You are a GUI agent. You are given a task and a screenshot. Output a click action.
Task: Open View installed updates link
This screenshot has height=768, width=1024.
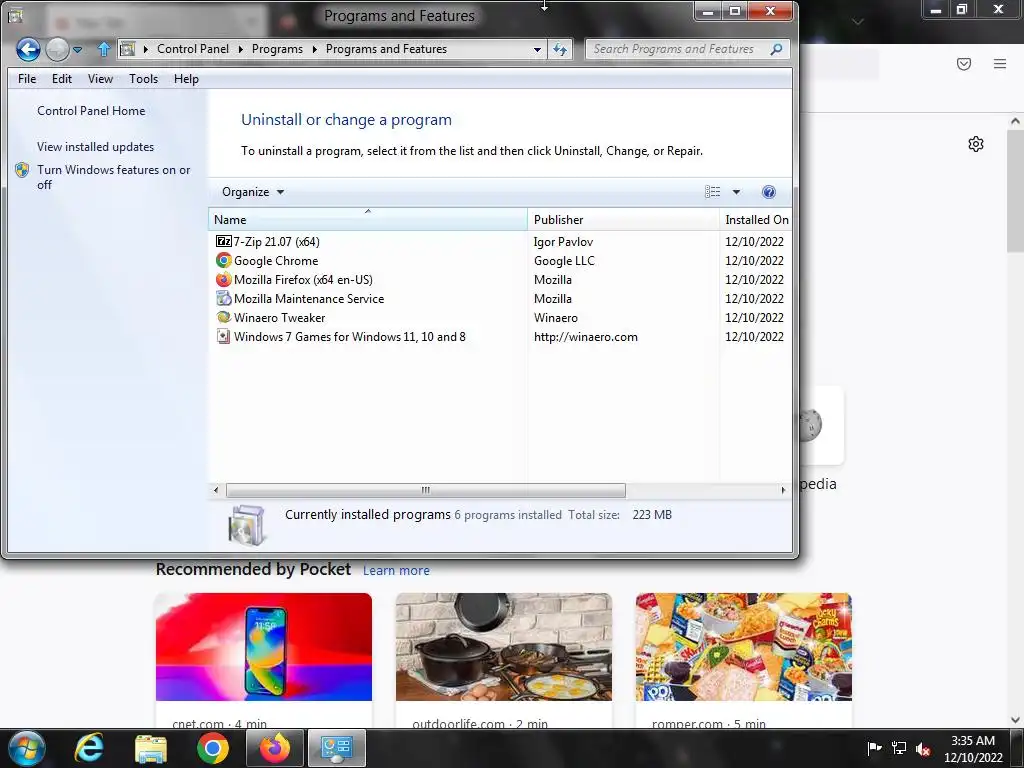95,147
